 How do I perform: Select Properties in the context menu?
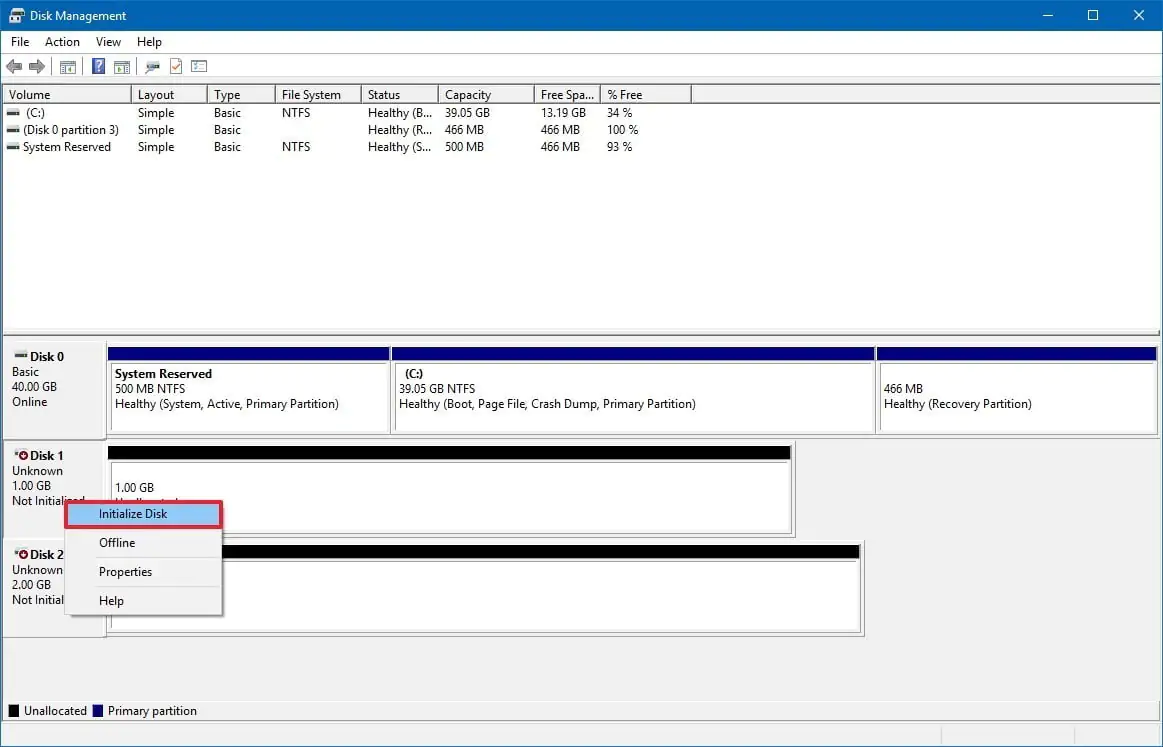pos(125,572)
